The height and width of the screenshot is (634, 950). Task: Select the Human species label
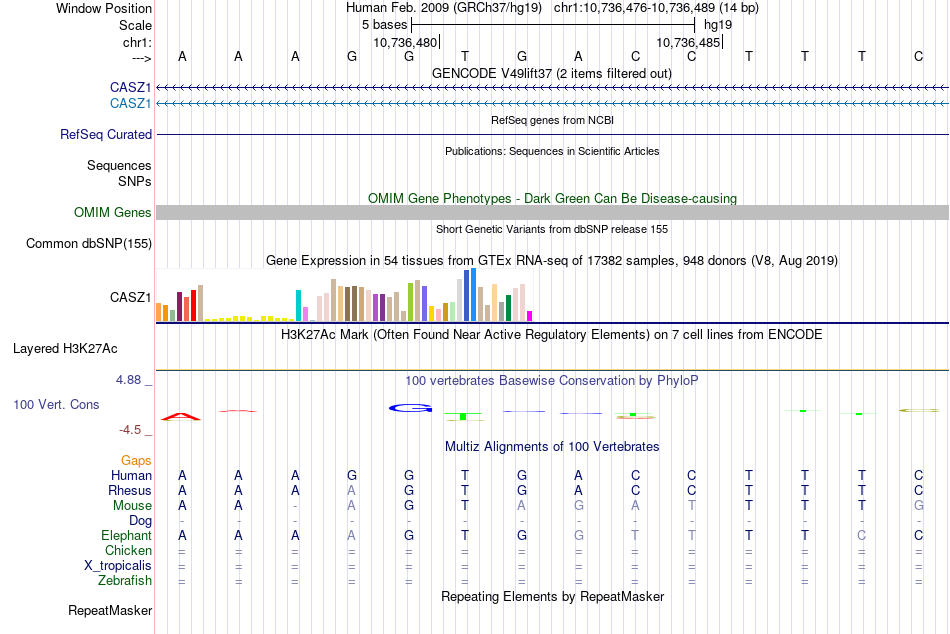131,475
